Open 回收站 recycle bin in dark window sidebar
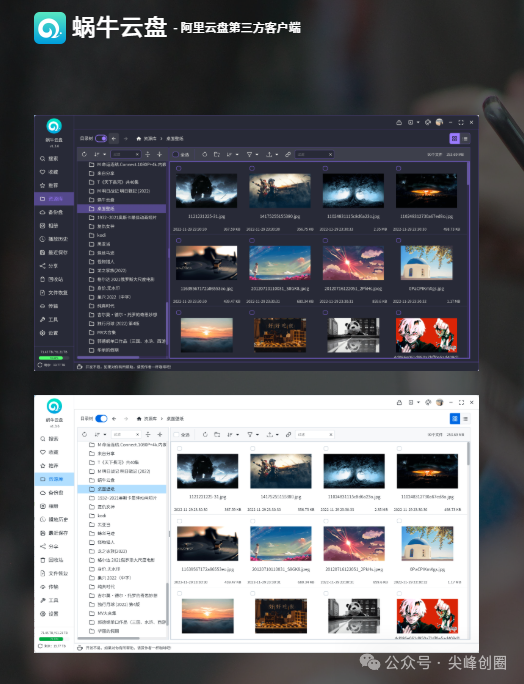 51,279
